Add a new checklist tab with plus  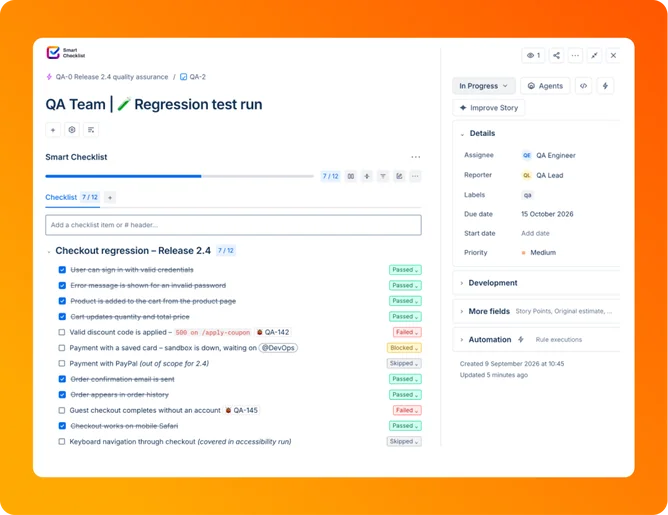(110, 198)
